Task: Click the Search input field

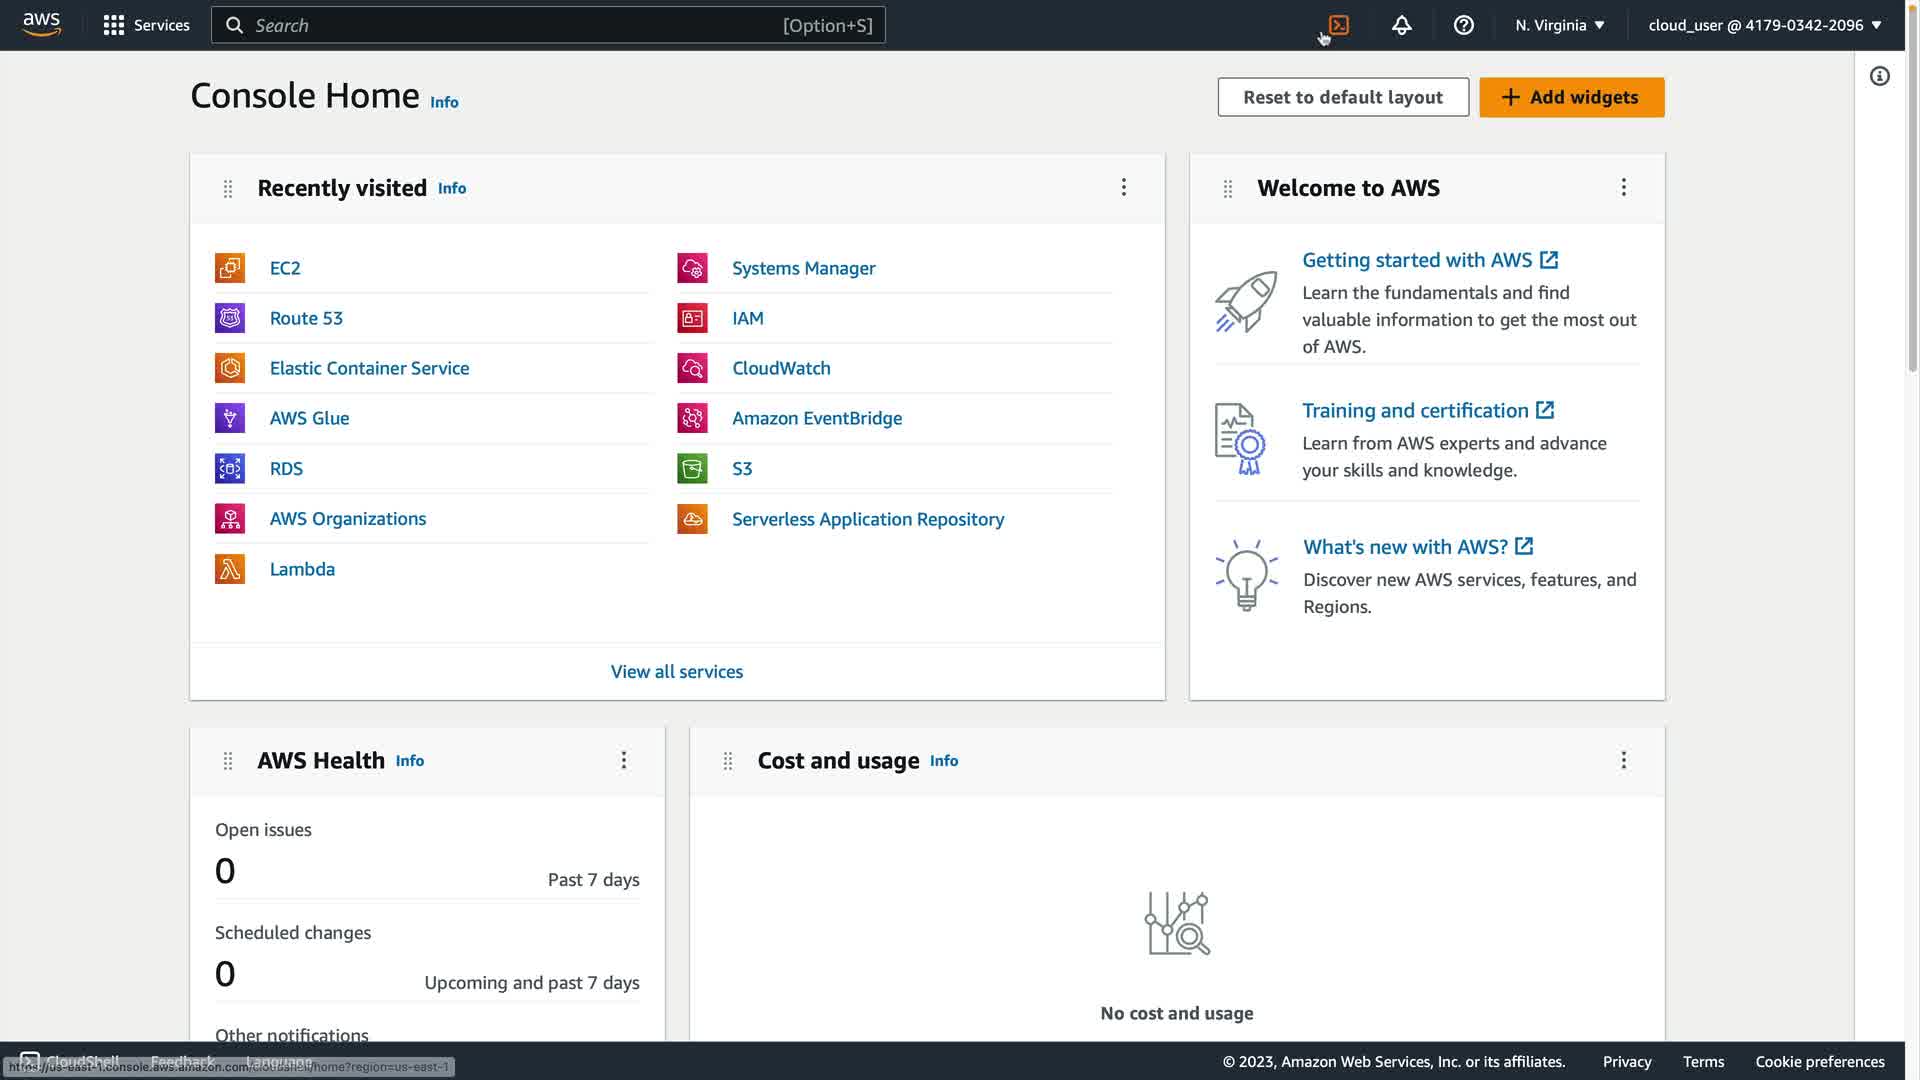Action: point(515,25)
